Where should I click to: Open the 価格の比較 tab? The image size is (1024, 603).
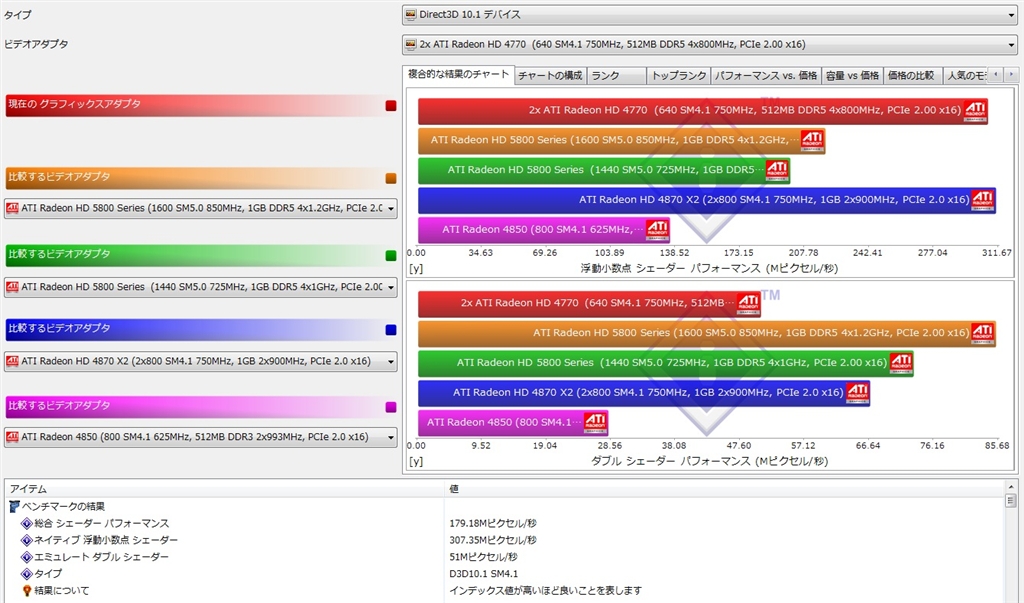point(911,76)
